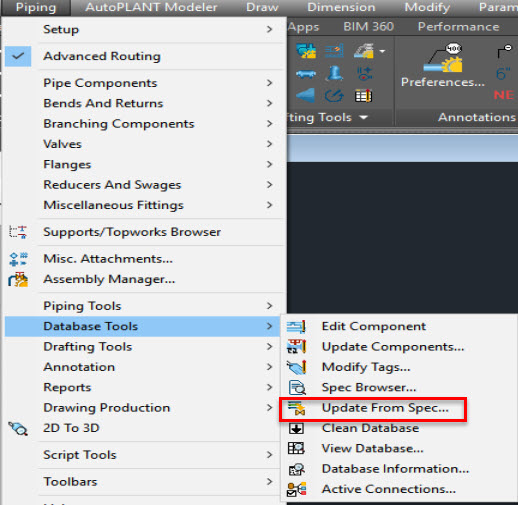Click the Supports/Topworks Browser icon
The height and width of the screenshot is (505, 518).
pos(18,232)
